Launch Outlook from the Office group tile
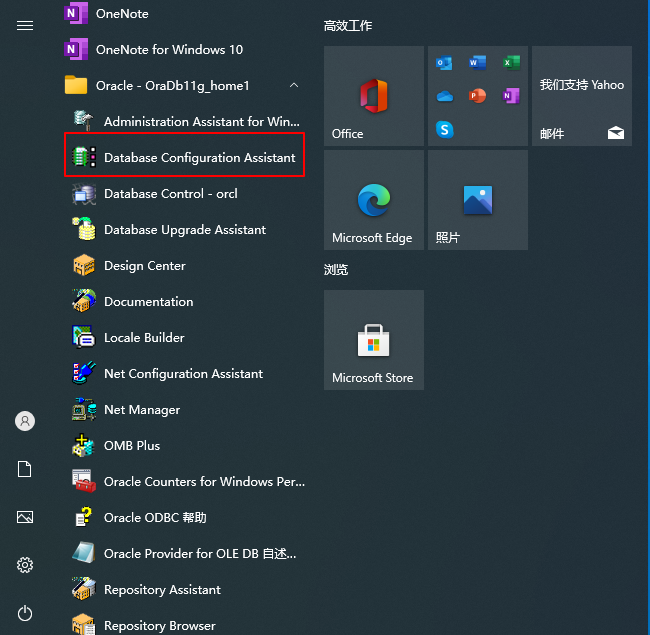Viewport: 650px width, 635px height. [x=444, y=63]
